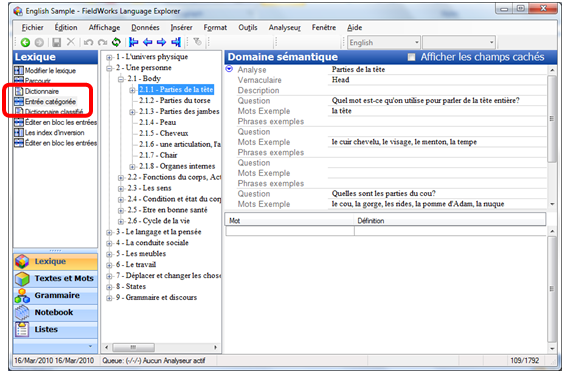
Task: Click scroll-right arrow of tree scrollbar
Action: (215, 348)
